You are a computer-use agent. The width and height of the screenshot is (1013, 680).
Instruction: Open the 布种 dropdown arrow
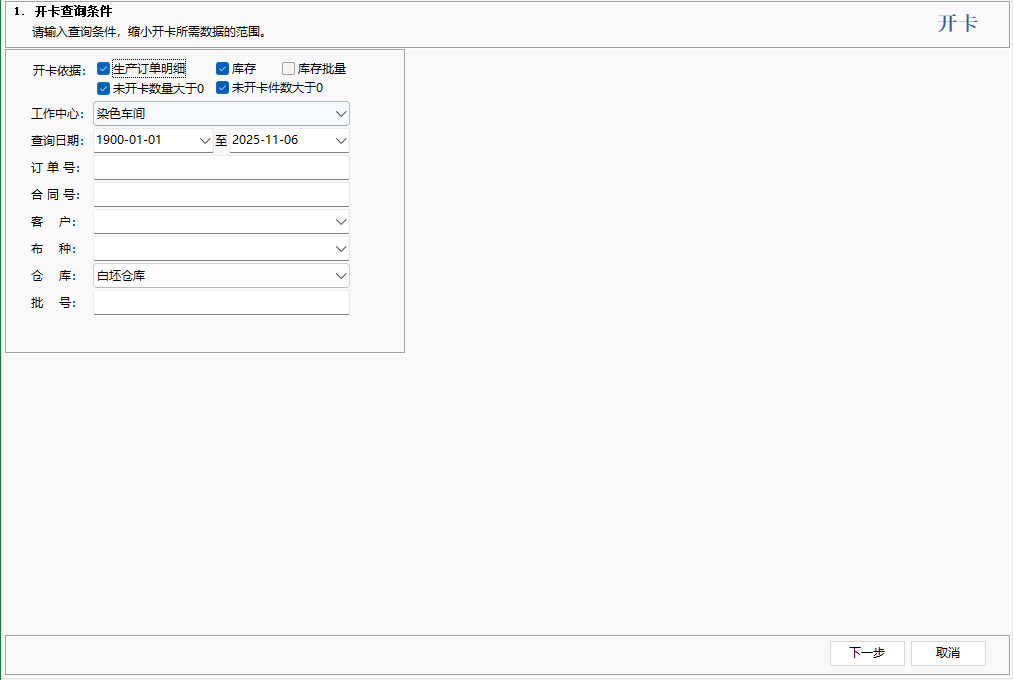point(341,249)
